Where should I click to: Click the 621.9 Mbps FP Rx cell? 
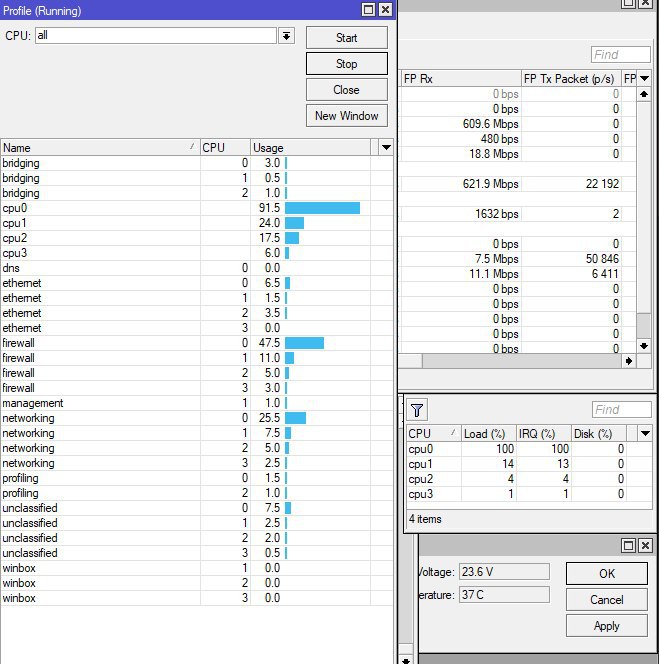click(461, 184)
